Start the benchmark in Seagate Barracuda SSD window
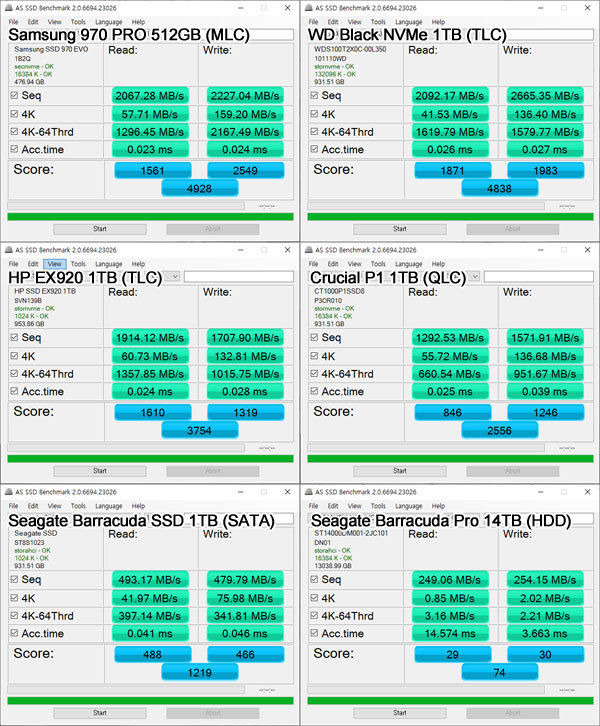 pyautogui.click(x=100, y=713)
